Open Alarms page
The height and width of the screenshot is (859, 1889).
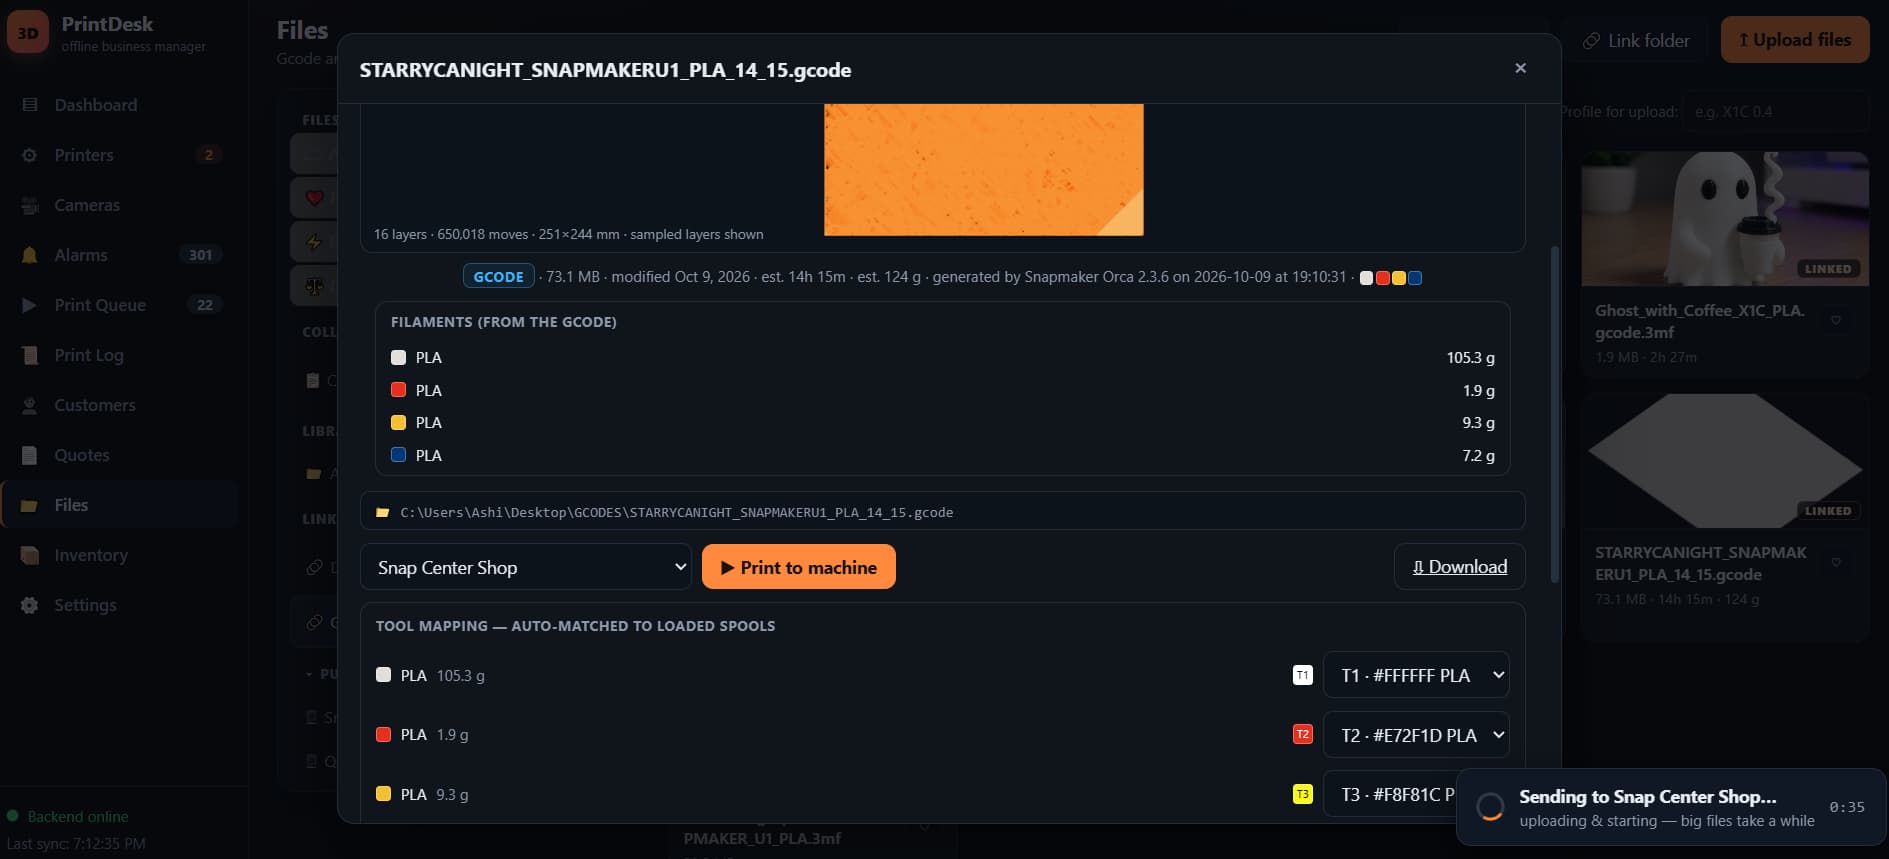tap(80, 255)
